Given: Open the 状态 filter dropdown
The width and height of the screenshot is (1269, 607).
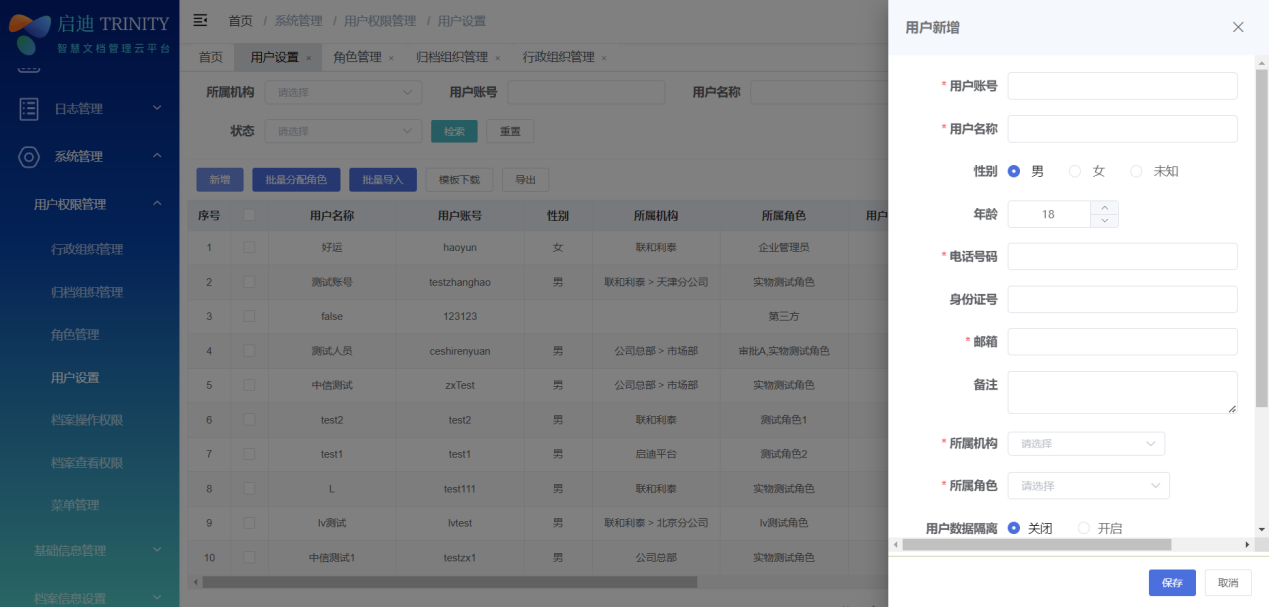Looking at the screenshot, I should [343, 131].
